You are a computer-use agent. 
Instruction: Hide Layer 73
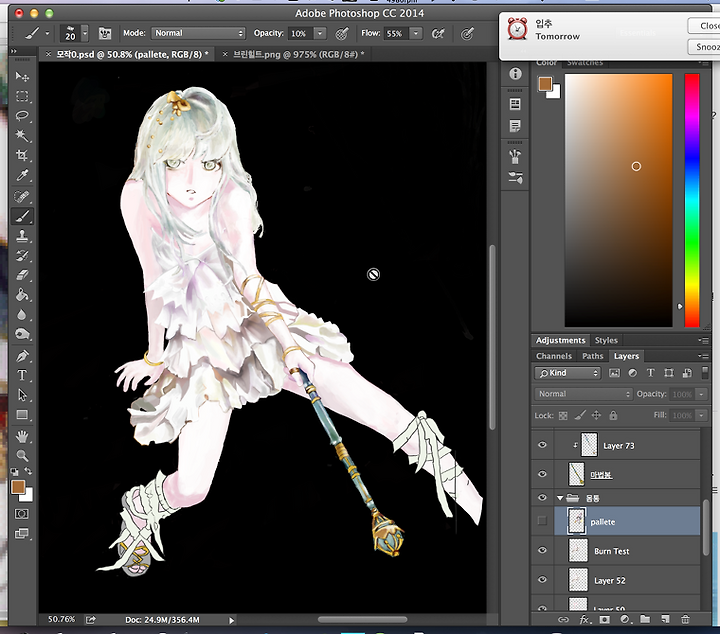542,444
